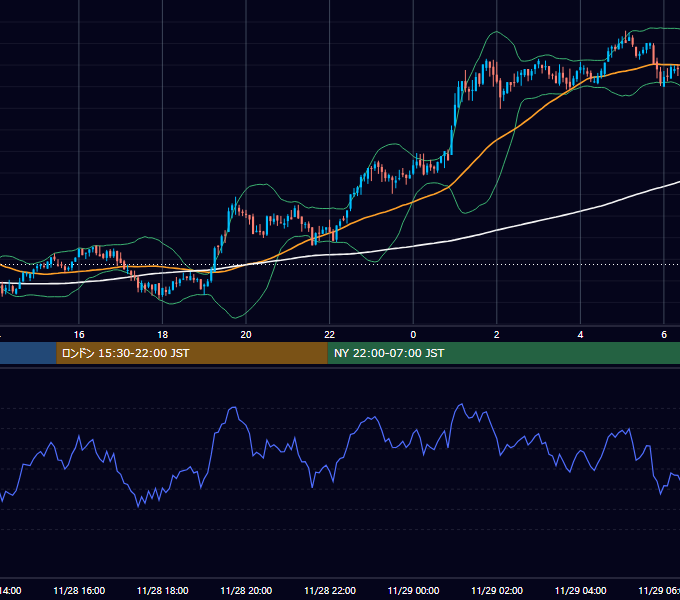The width and height of the screenshot is (680, 600).
Task: Click the 11/28 16:00 time label
Action: click(x=79, y=591)
